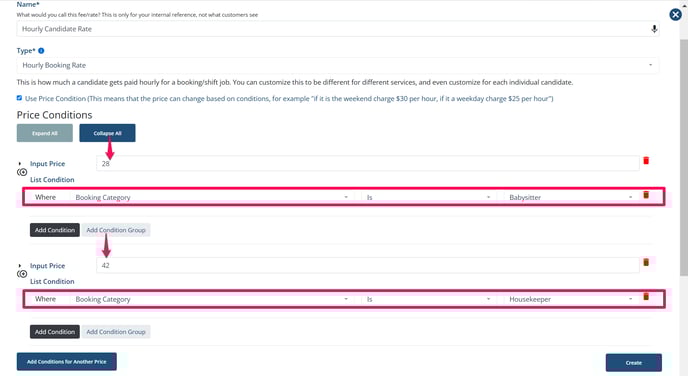Click the Name field containing Hourly Candidate Rate
This screenshot has height=376, width=688.
(337, 29)
